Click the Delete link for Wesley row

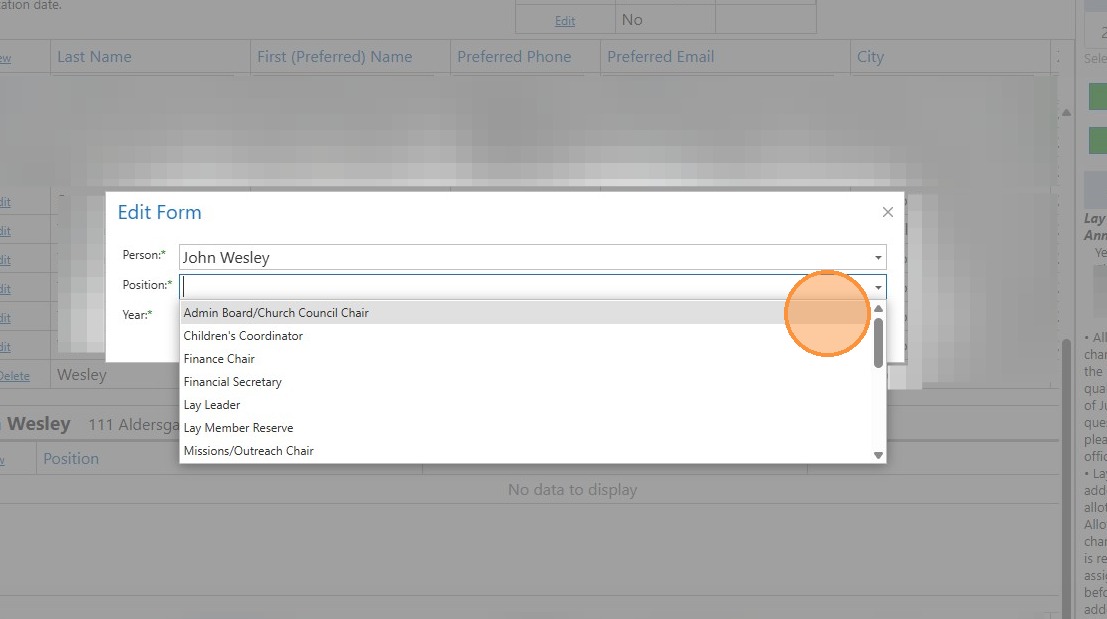[x=14, y=376]
